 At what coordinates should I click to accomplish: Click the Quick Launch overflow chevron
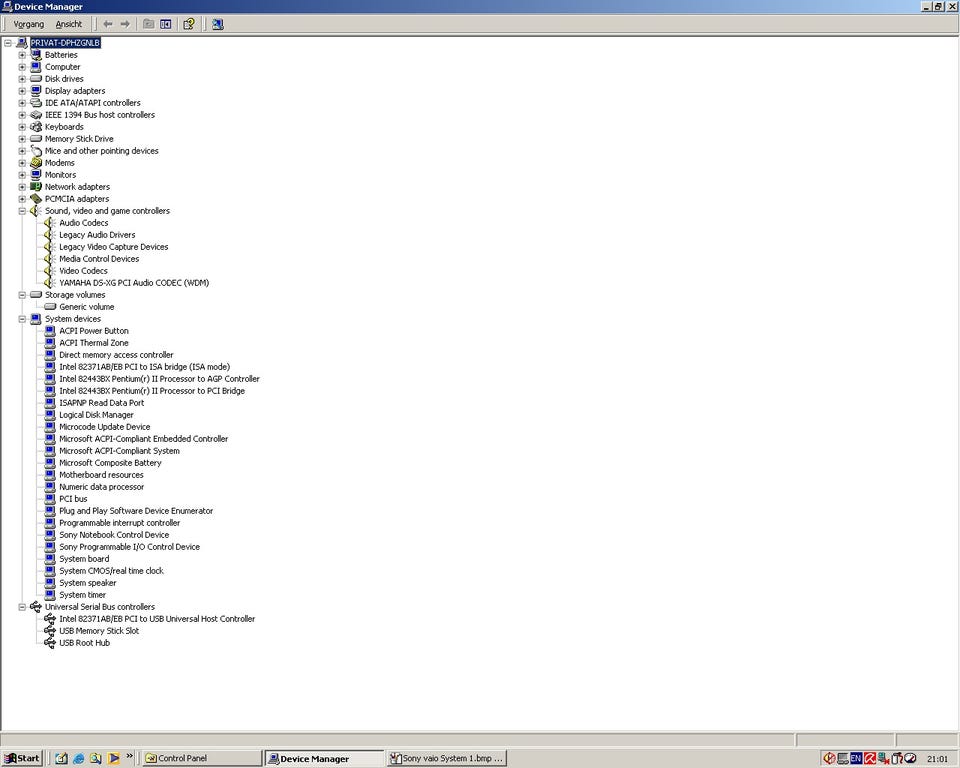(x=129, y=757)
